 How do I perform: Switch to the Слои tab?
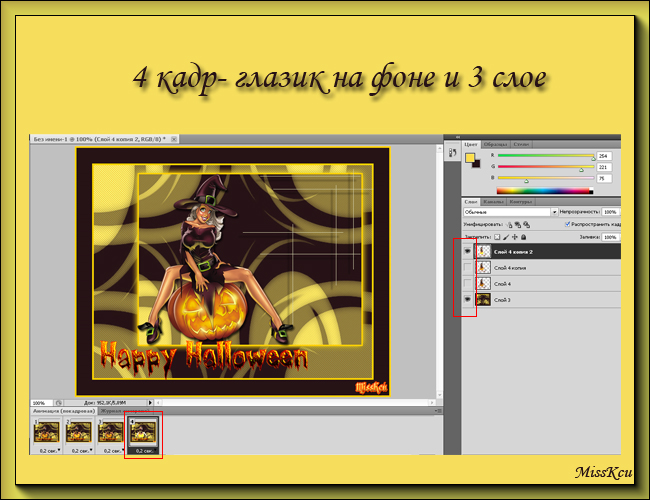471,202
